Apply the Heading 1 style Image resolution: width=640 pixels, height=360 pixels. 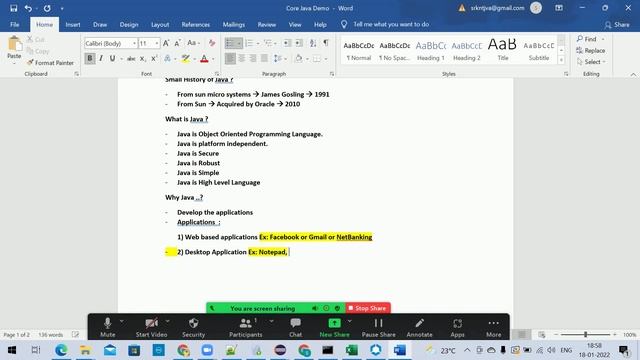click(431, 51)
